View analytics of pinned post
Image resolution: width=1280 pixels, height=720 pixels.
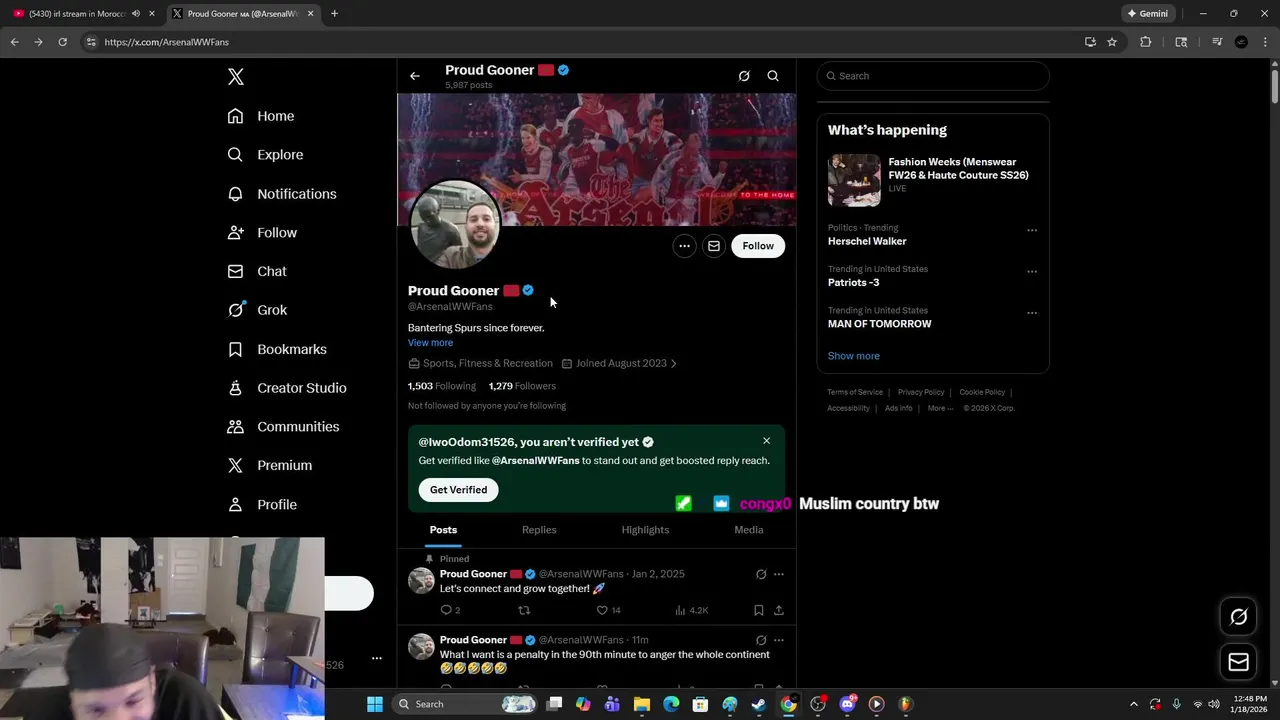[692, 610]
